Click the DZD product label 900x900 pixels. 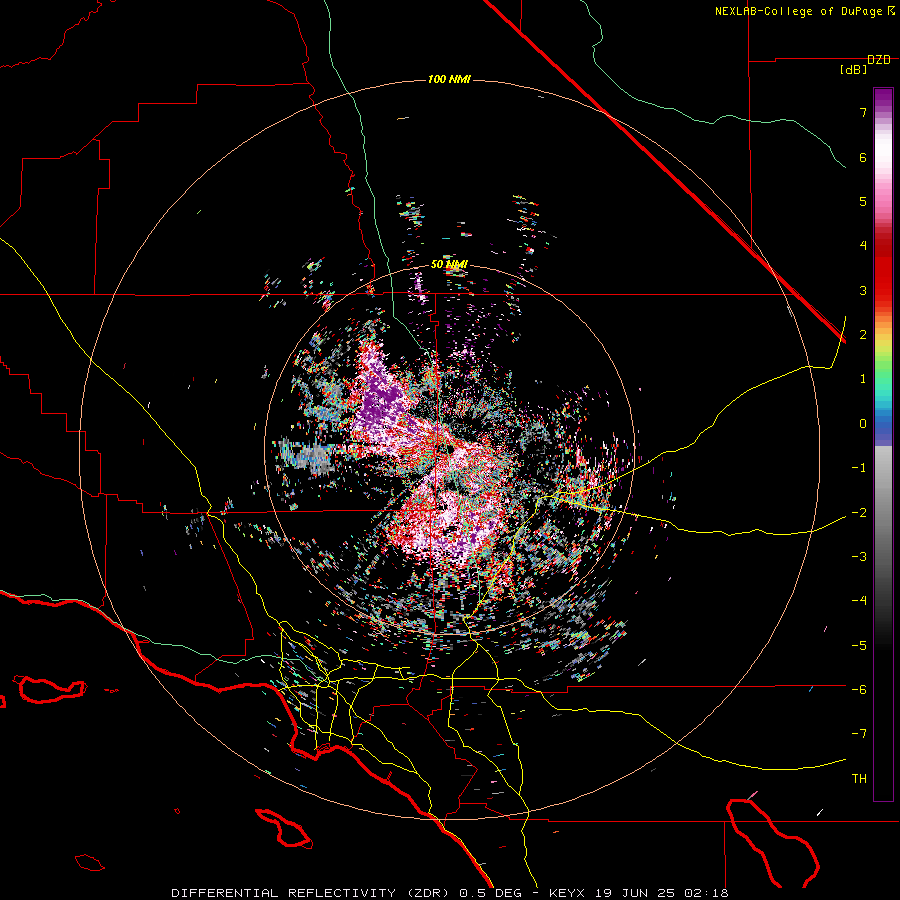pyautogui.click(x=879, y=60)
